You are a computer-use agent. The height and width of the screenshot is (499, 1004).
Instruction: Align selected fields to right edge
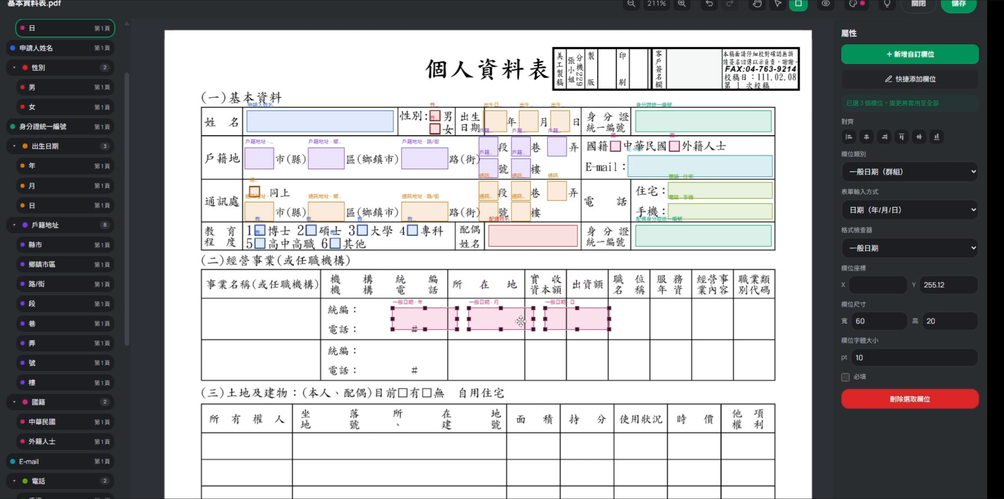(x=884, y=136)
